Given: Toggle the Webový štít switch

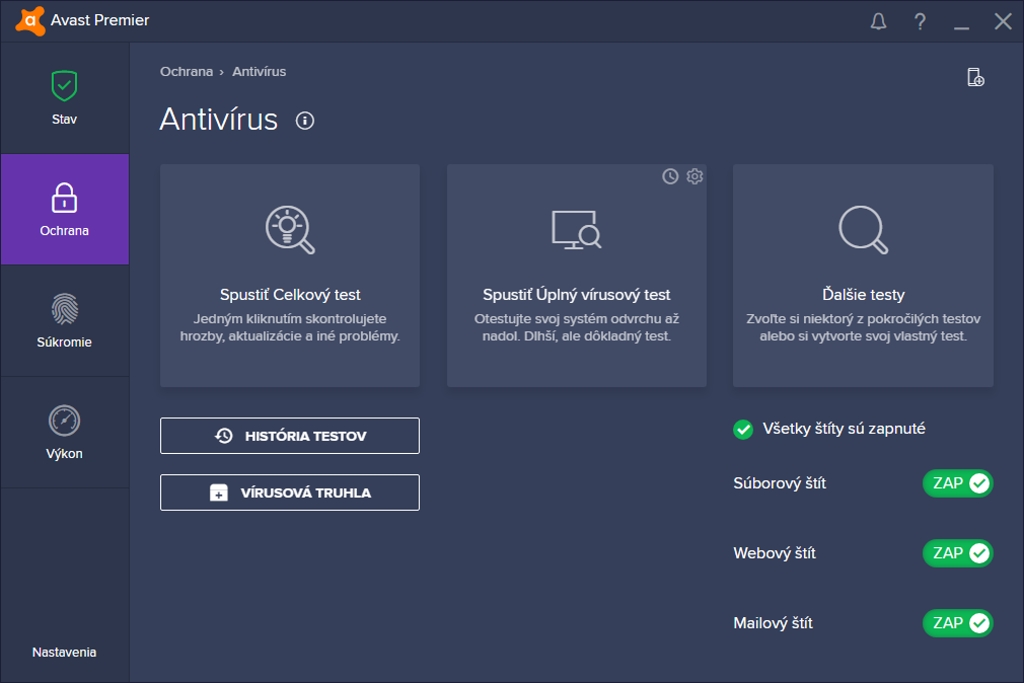Looking at the screenshot, I should point(957,553).
